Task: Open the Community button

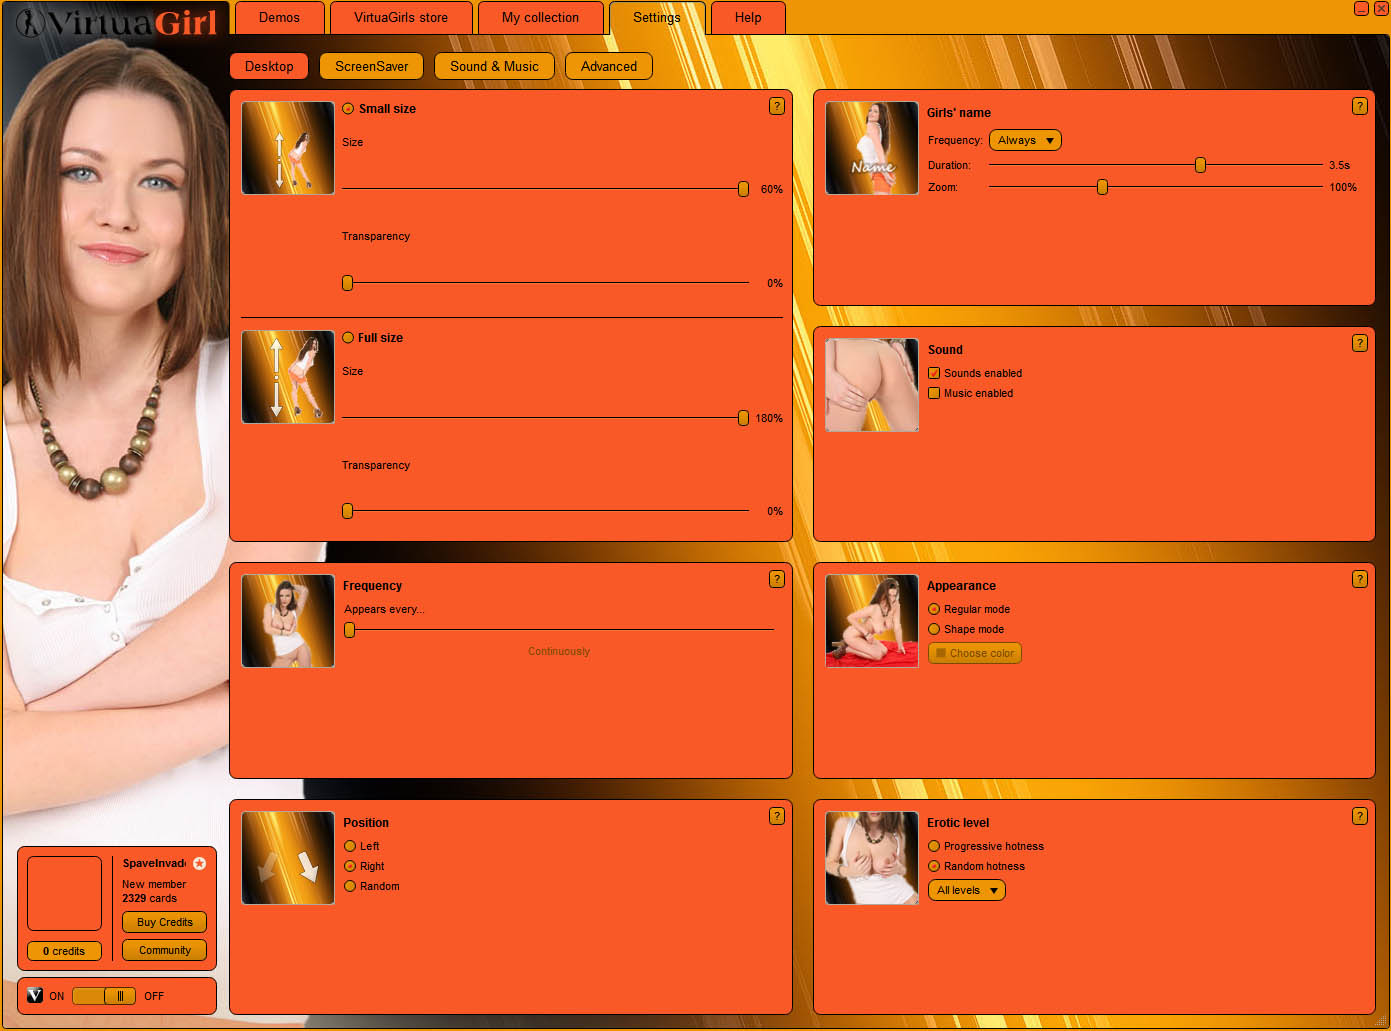Action: click(164, 950)
